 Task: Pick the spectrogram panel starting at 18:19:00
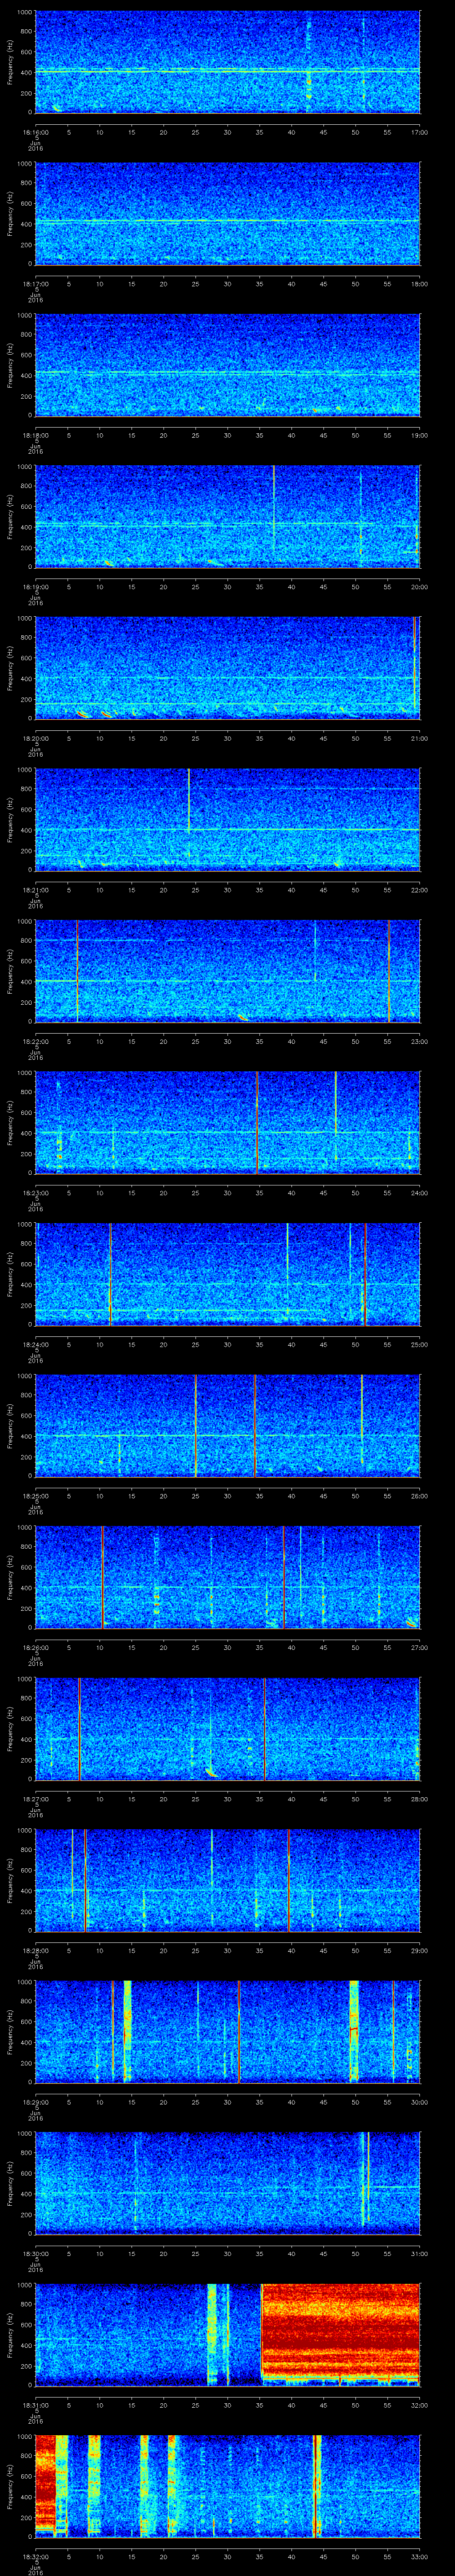click(x=227, y=517)
